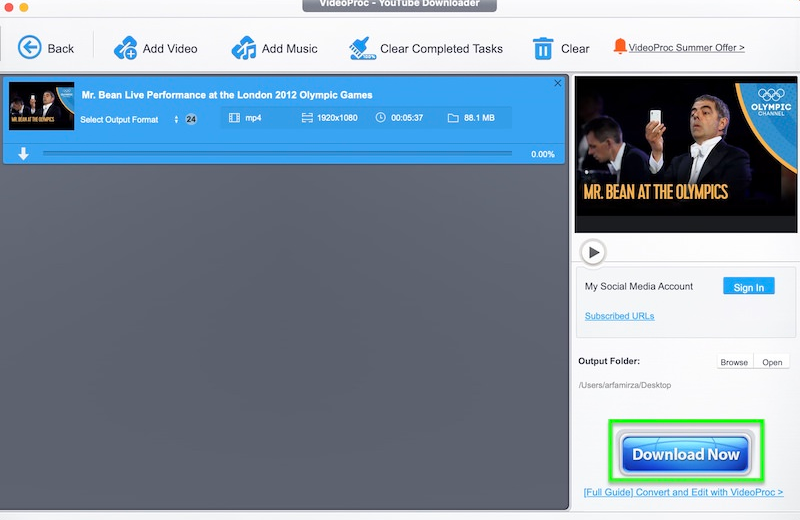Open the Select Output Format dropdown
This screenshot has height=520, width=800.
pyautogui.click(x=129, y=119)
